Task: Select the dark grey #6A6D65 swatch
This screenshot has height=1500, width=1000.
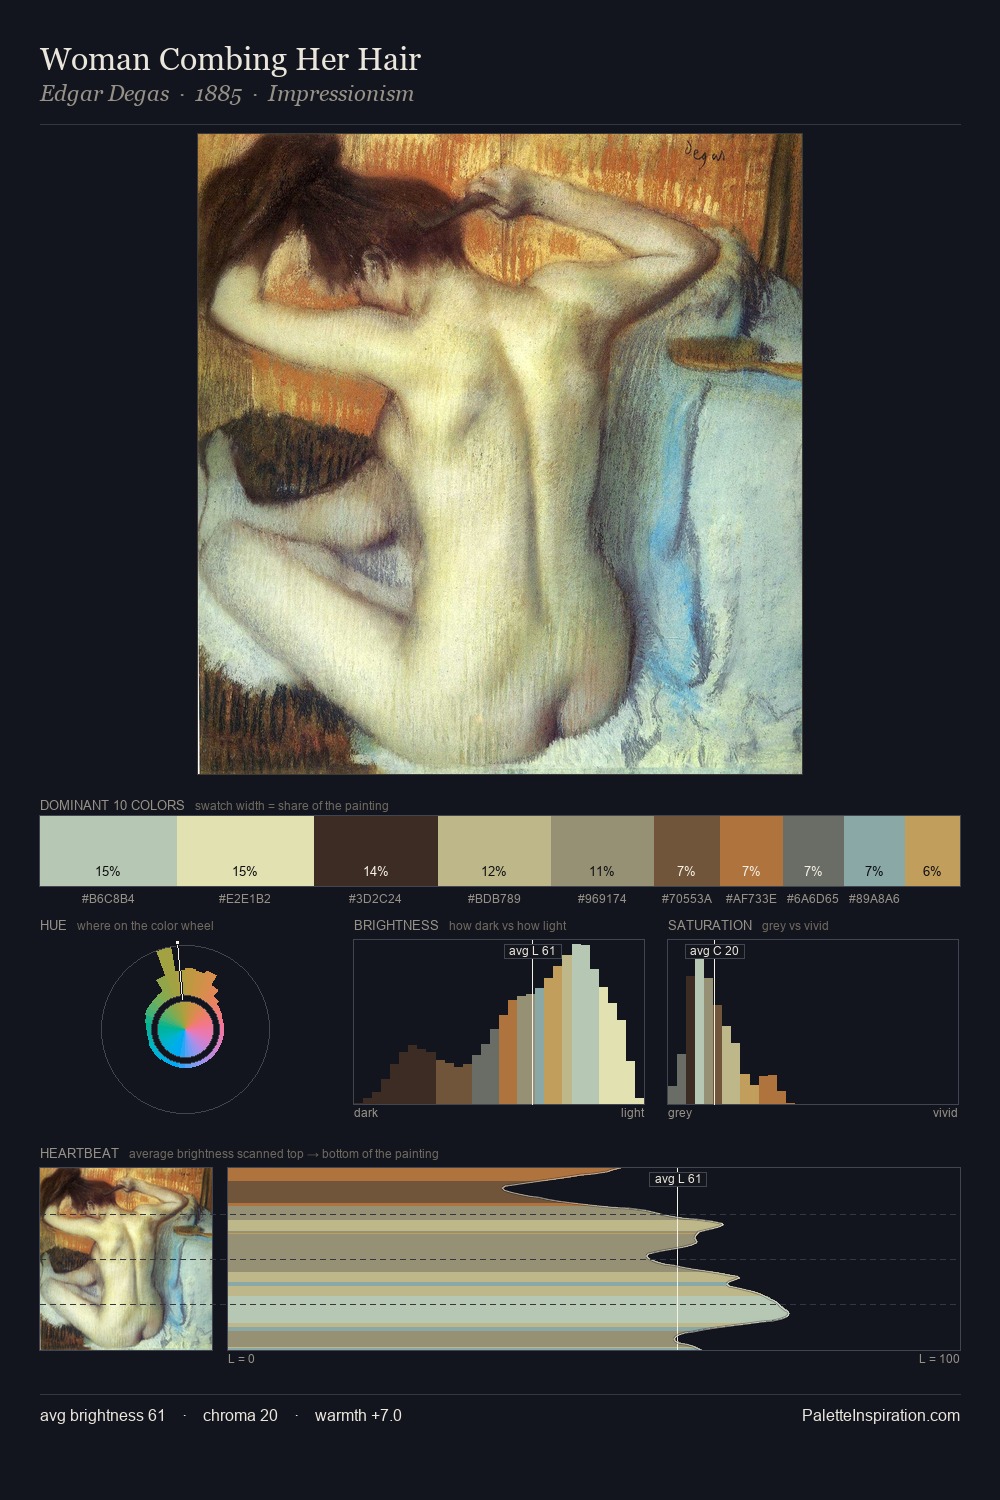Action: (x=813, y=851)
